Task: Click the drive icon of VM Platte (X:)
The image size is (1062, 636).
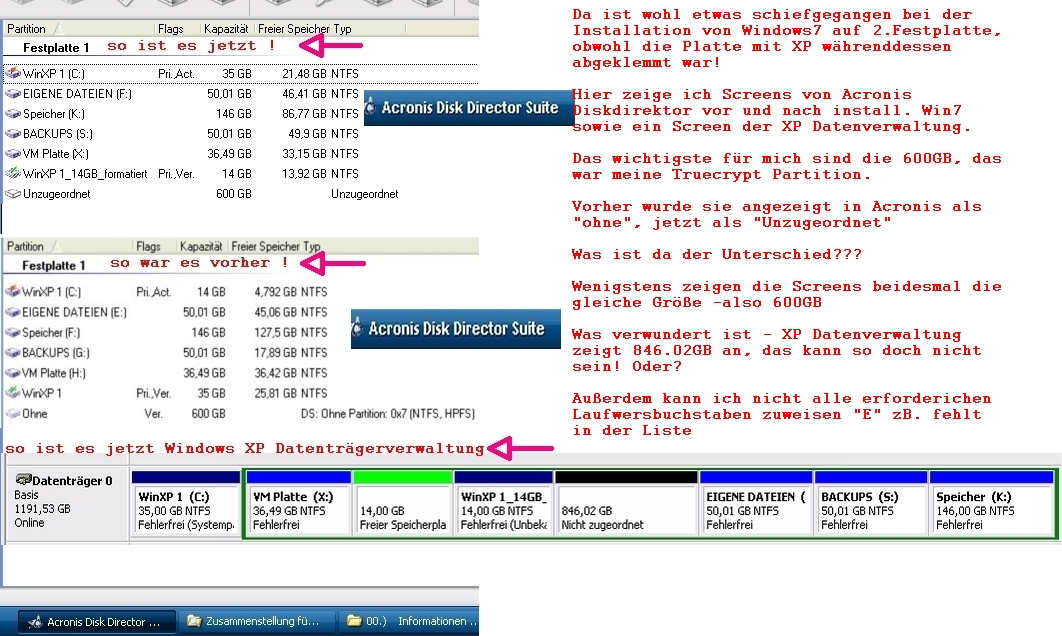Action: point(13,154)
